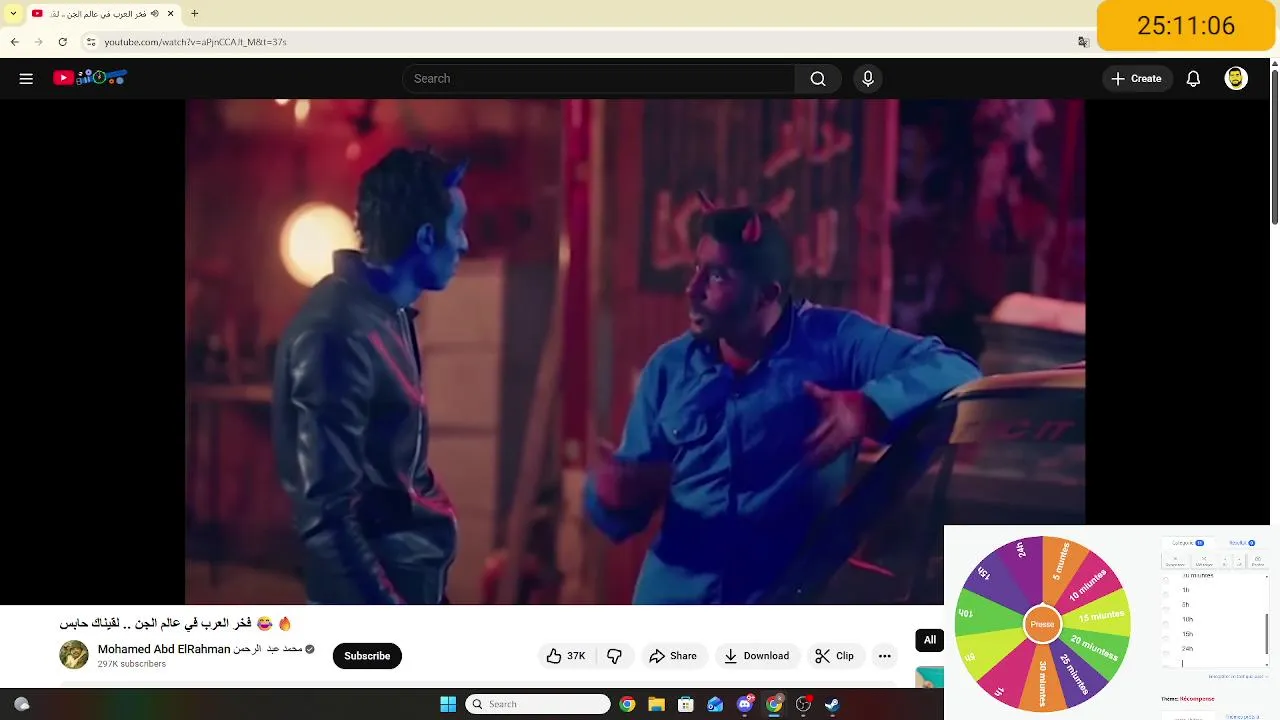Screen dimensions: 1280x720
Task: Share the video
Action: pos(673,656)
